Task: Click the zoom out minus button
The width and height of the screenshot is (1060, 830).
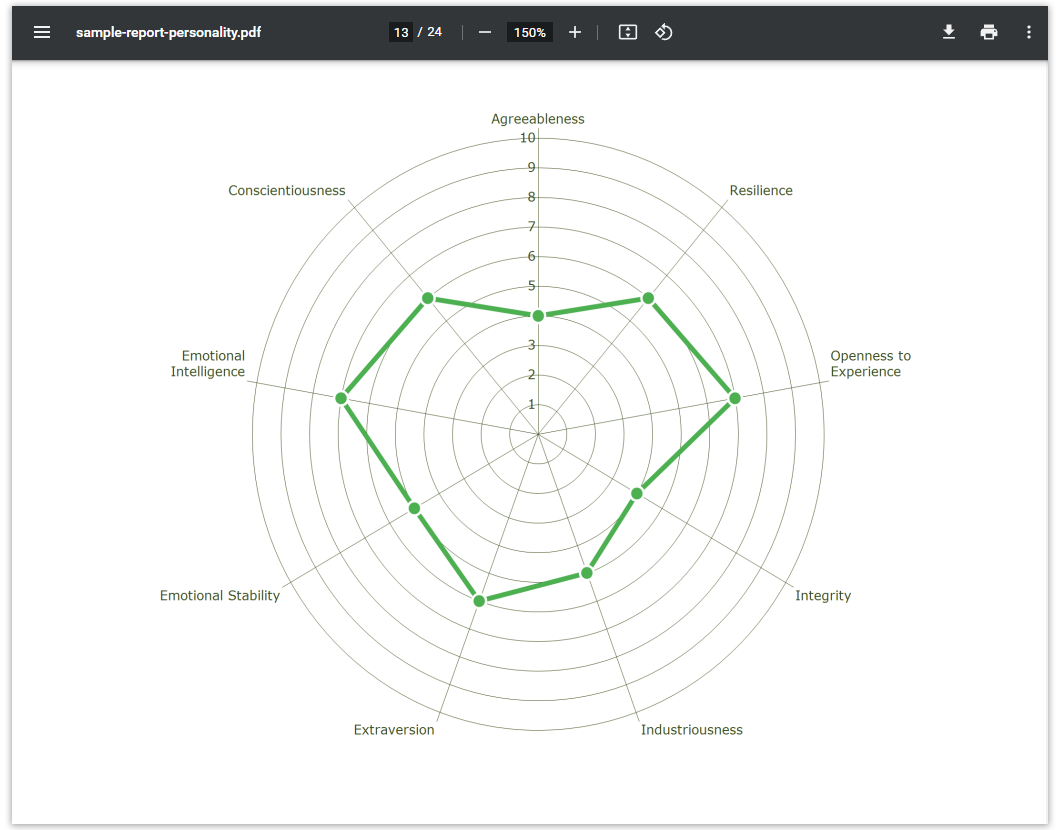Action: pos(485,32)
